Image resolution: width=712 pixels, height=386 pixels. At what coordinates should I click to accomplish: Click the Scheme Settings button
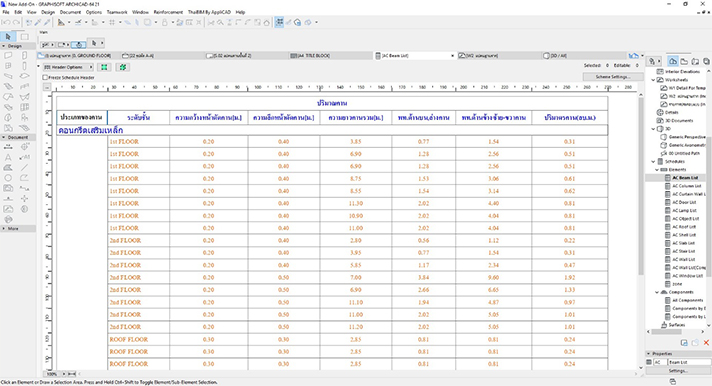coord(613,77)
